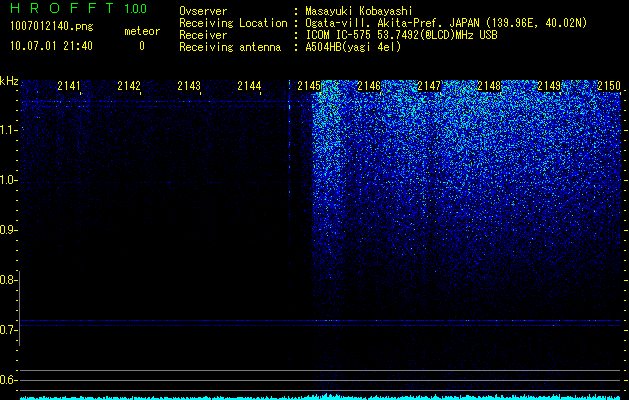Viewport: 629px width, 400px height.
Task: Click the 1.0 kHz axis label
Action: tap(7, 180)
